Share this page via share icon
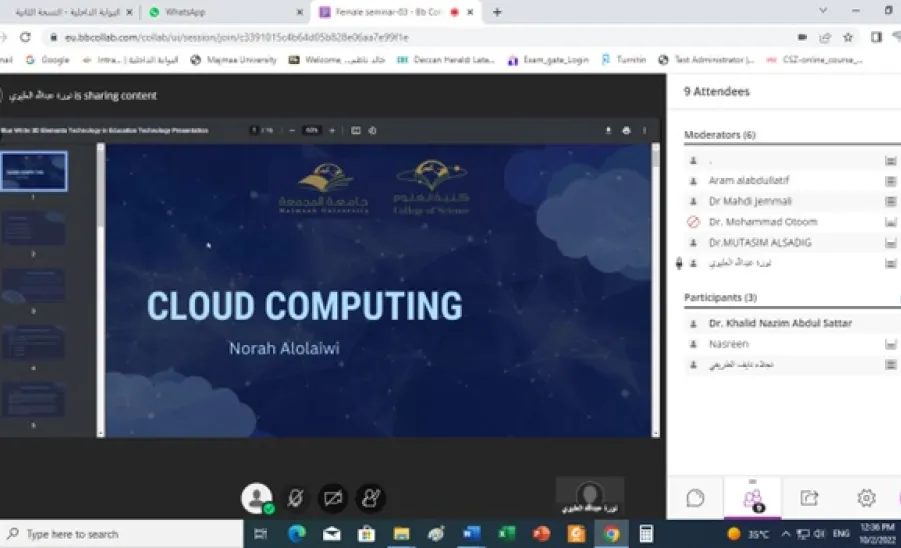This screenshot has width=901, height=548. pos(825,37)
